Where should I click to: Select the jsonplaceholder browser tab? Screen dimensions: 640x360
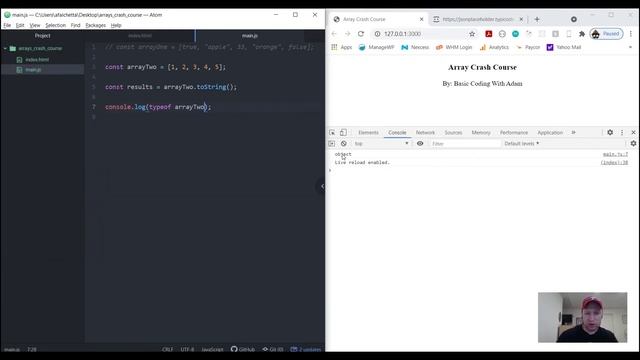click(x=478, y=19)
